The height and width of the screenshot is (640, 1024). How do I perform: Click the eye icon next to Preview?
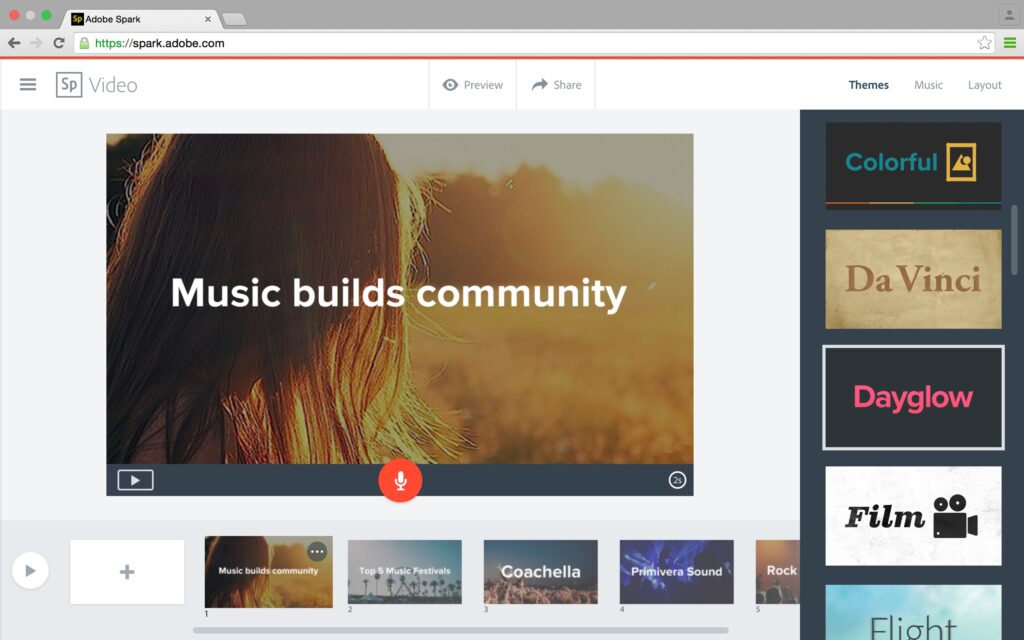pos(451,85)
